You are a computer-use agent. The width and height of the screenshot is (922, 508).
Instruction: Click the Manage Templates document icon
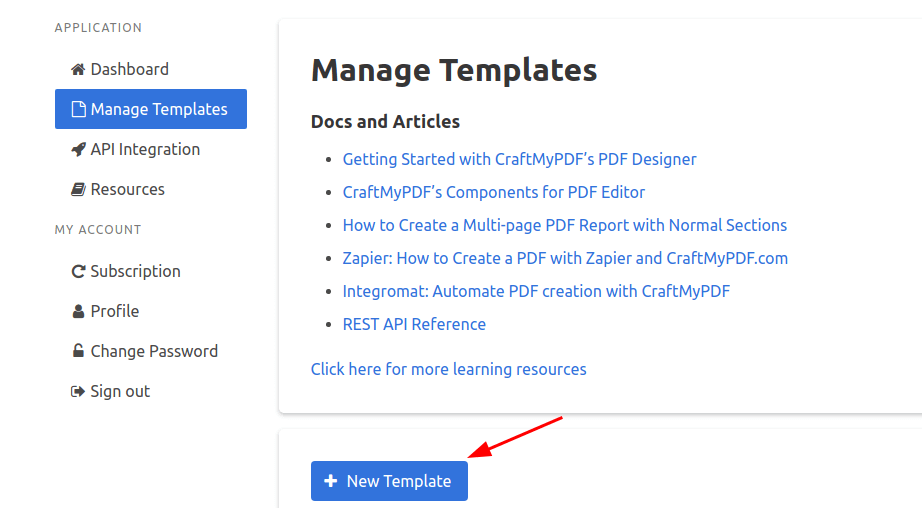point(78,109)
